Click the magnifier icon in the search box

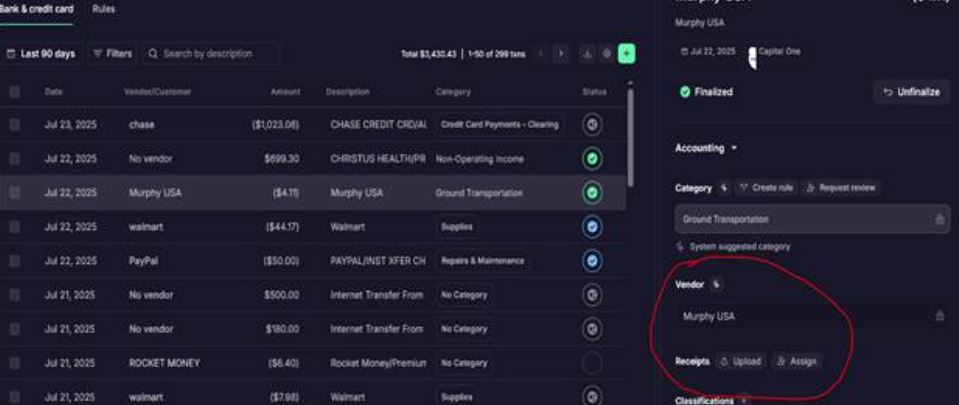[x=153, y=54]
